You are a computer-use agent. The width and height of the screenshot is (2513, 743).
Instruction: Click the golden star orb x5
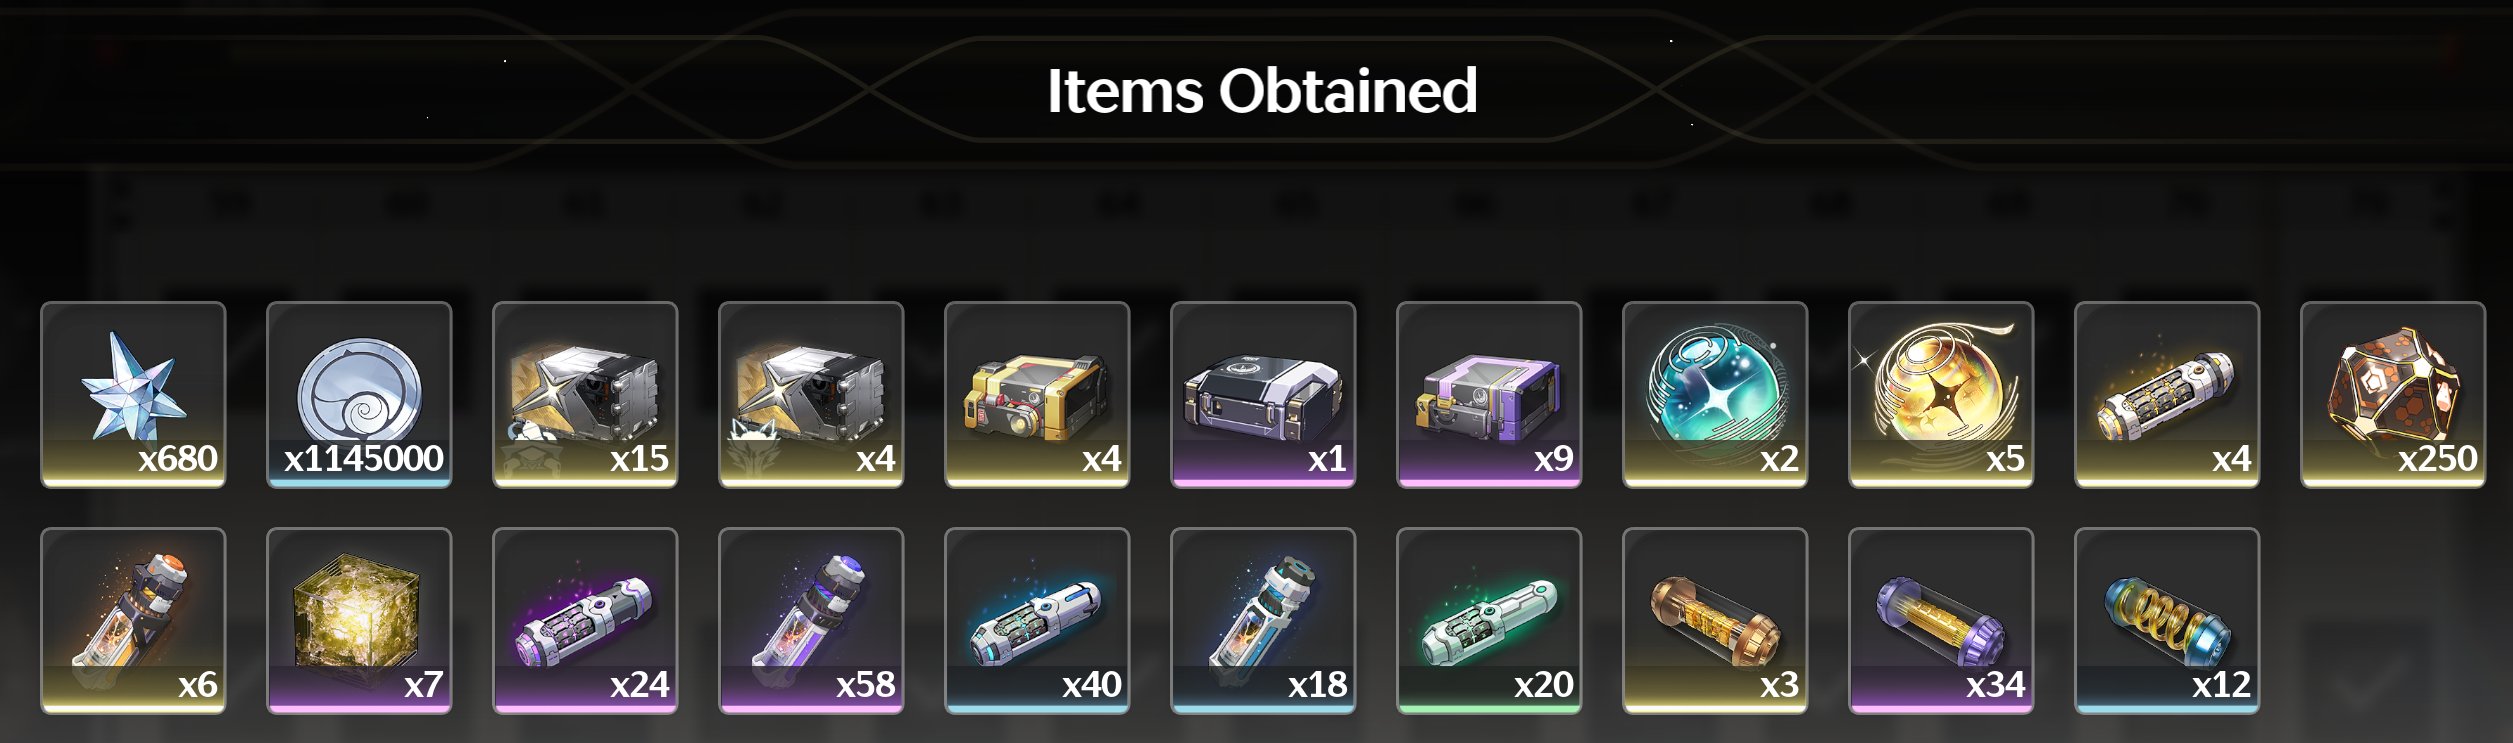pos(1941,394)
